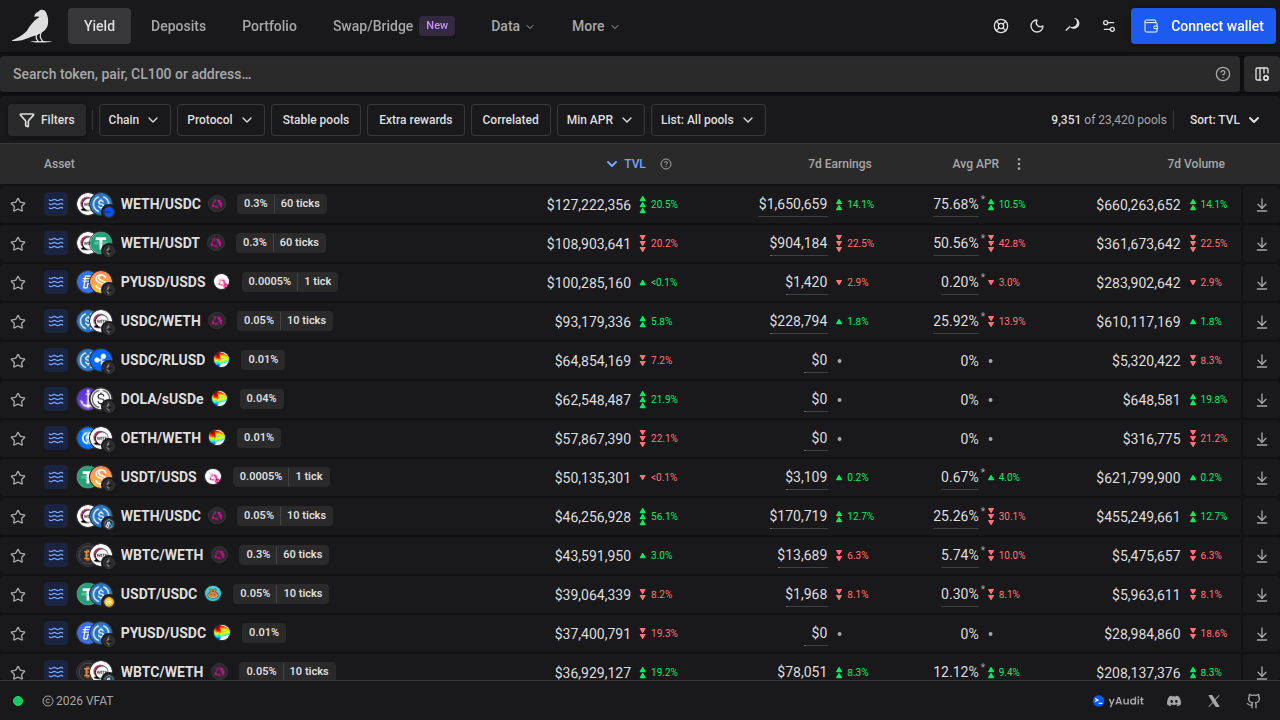Click the search help question mark icon

click(1223, 74)
